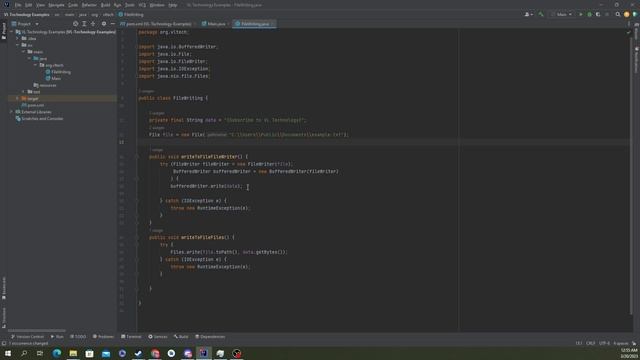Open the File menu
Image resolution: width=640 pixels, height=360 pixels.
(18, 5)
